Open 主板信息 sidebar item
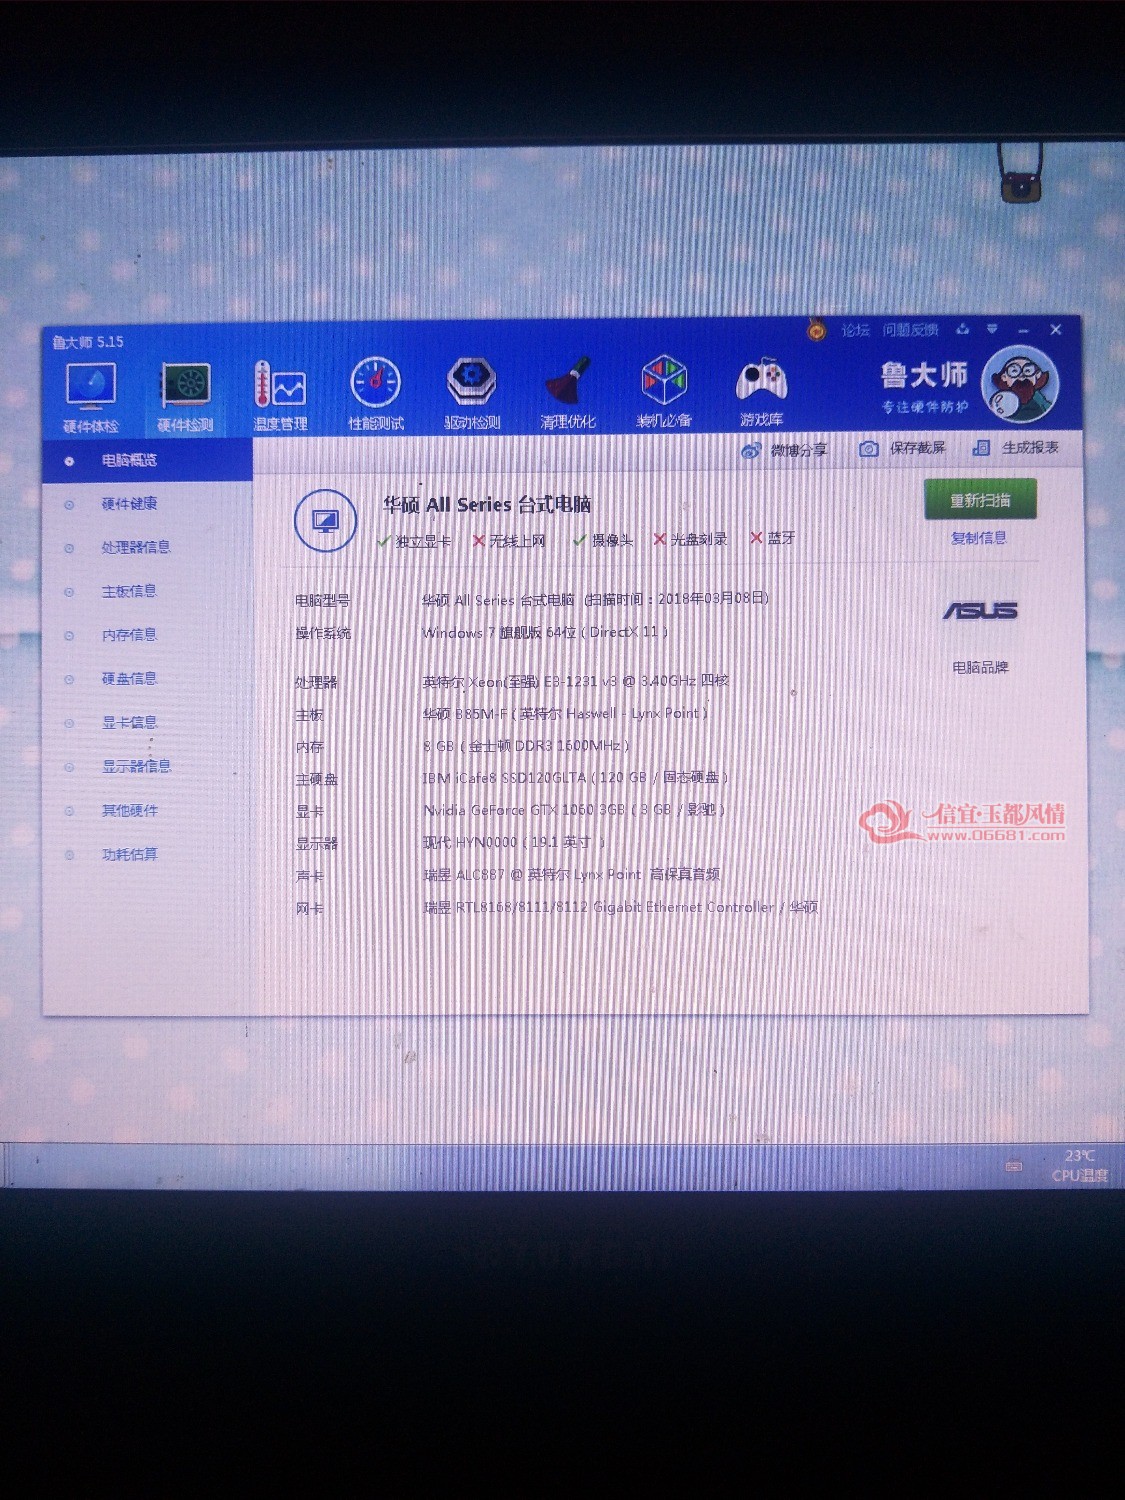 pyautogui.click(x=129, y=591)
